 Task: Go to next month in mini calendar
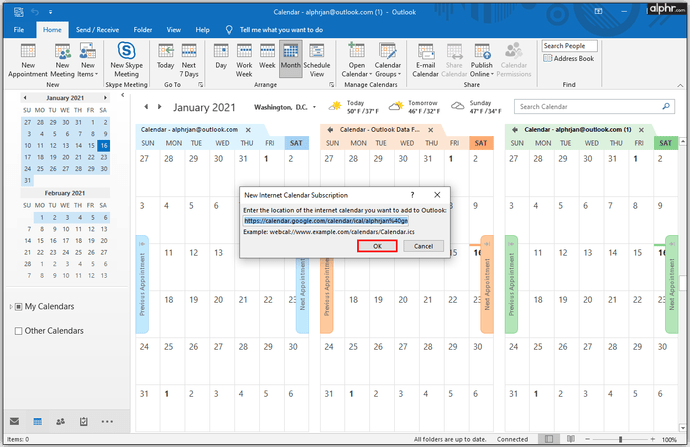coord(105,98)
